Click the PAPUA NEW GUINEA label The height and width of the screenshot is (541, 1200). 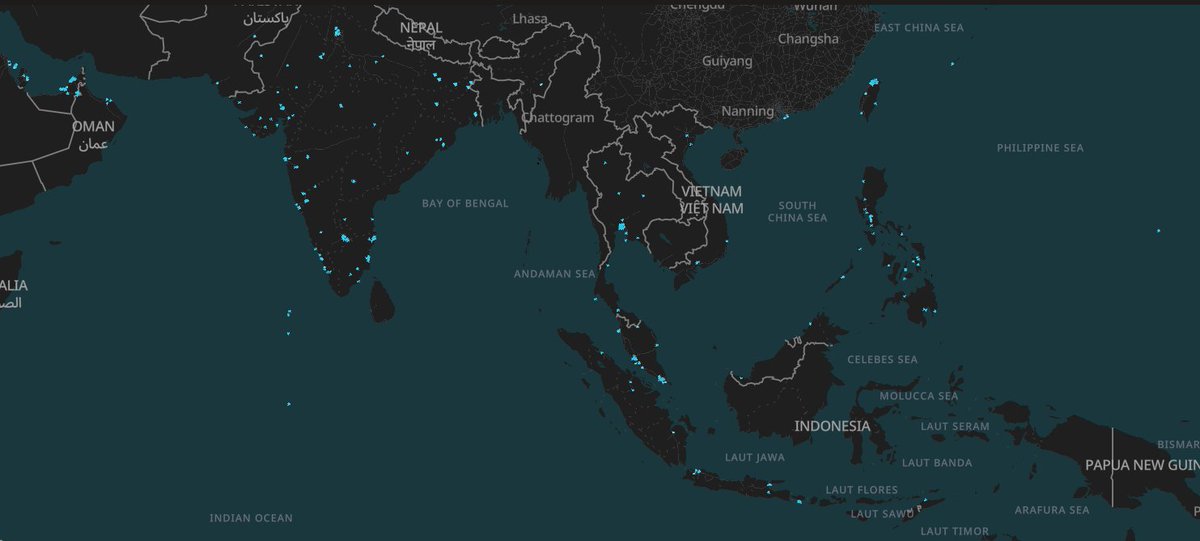pyautogui.click(x=1142, y=465)
